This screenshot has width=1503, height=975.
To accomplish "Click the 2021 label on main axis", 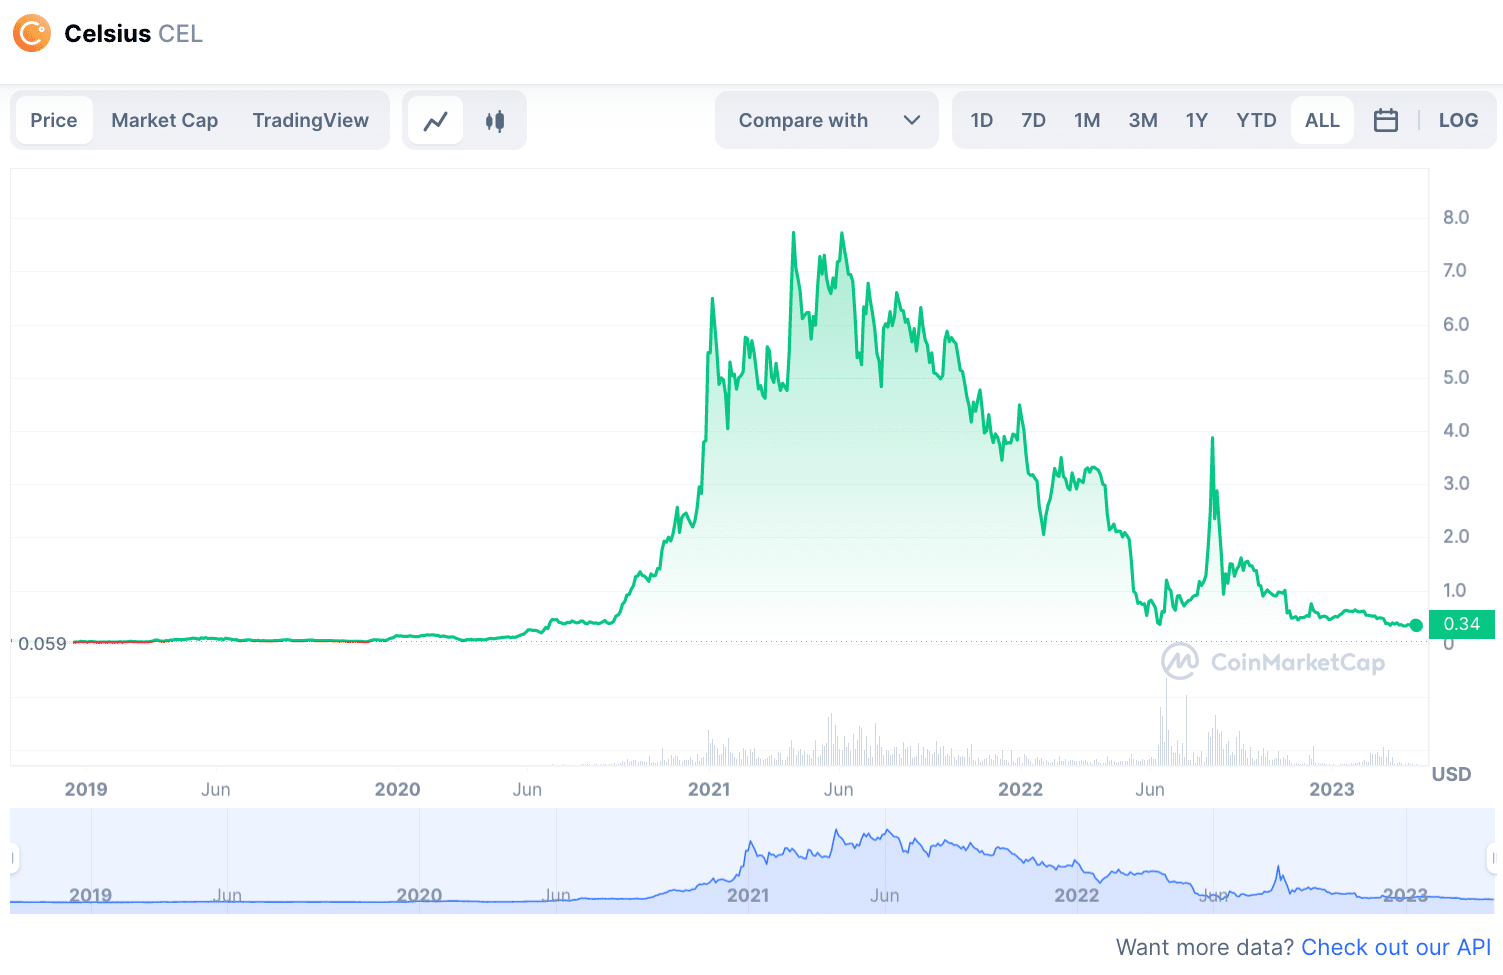I will [x=709, y=789].
